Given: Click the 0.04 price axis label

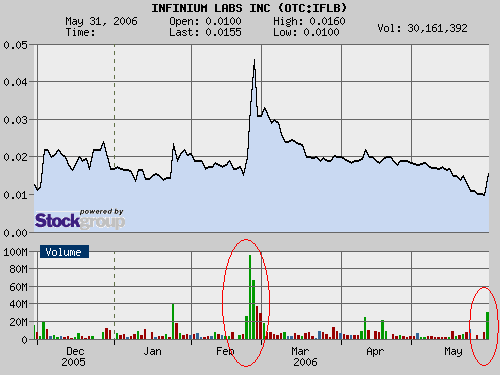Looking at the screenshot, I should [x=15, y=82].
